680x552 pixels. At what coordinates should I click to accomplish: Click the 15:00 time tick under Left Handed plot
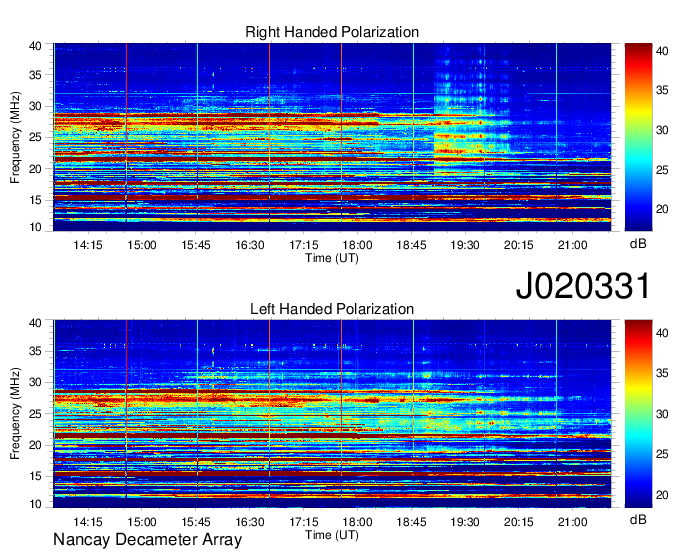click(142, 522)
